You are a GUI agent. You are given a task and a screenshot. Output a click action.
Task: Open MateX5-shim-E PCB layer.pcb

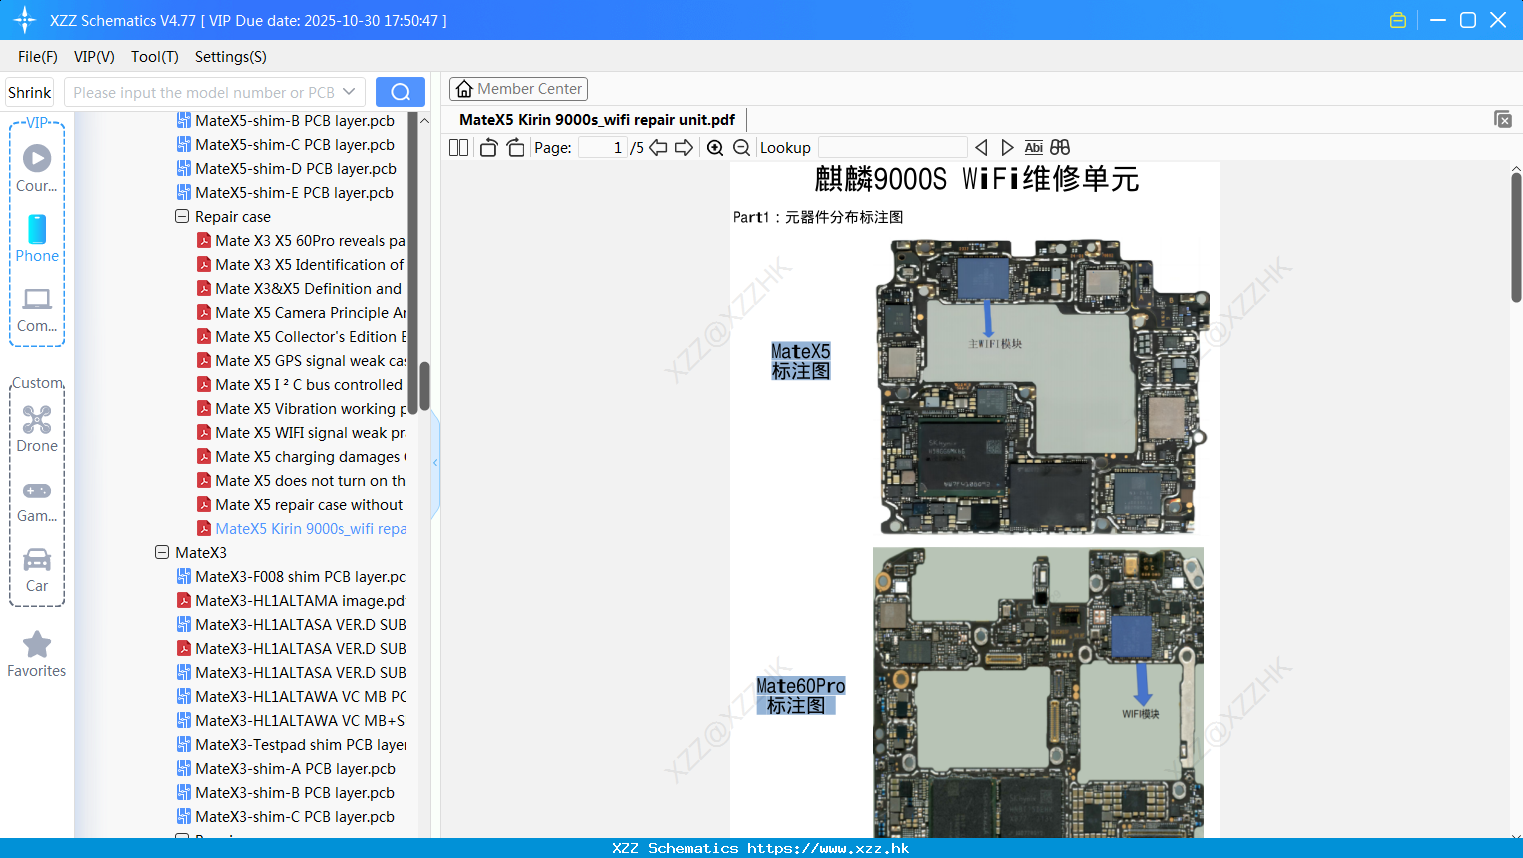[x=294, y=193]
